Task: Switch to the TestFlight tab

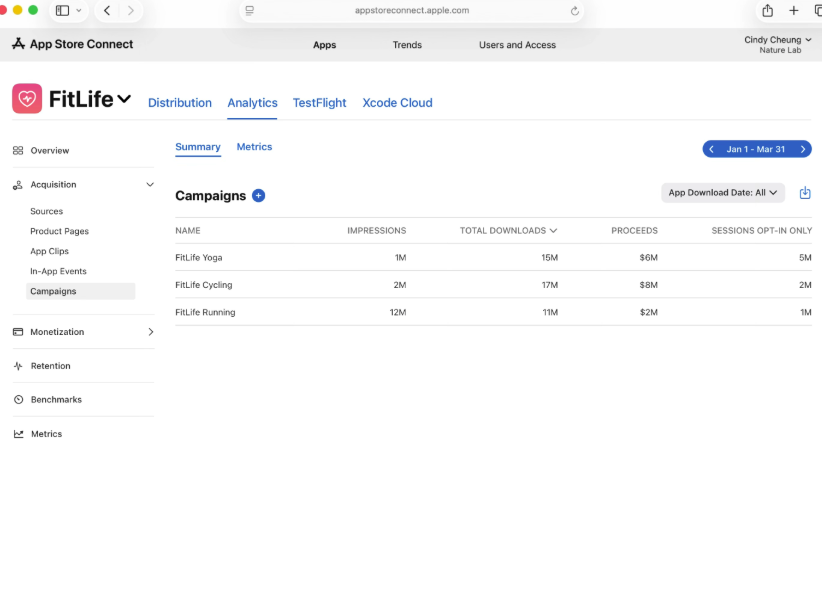Action: 319,103
